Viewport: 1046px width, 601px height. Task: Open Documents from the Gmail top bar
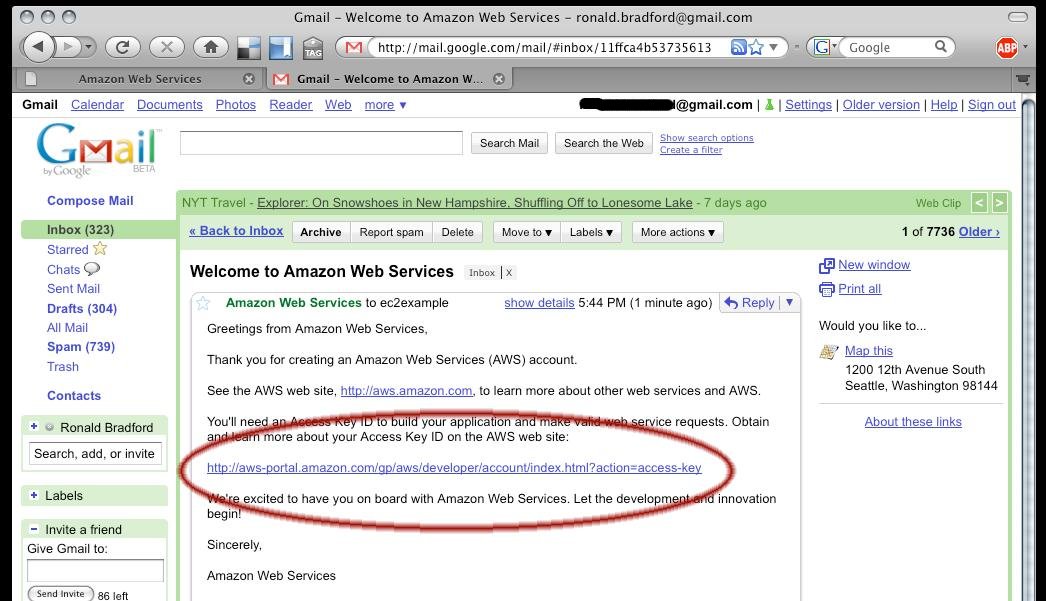pyautogui.click(x=169, y=105)
